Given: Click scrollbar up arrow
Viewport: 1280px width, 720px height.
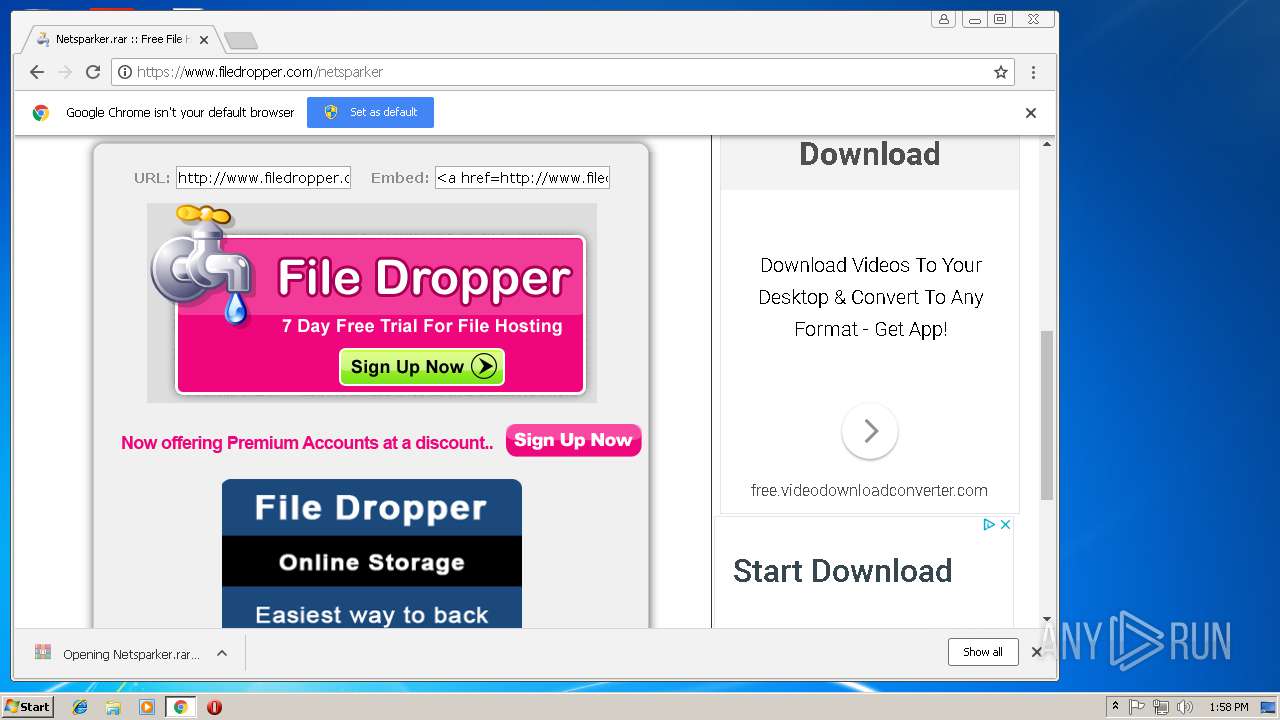Looking at the screenshot, I should pos(1047,144).
